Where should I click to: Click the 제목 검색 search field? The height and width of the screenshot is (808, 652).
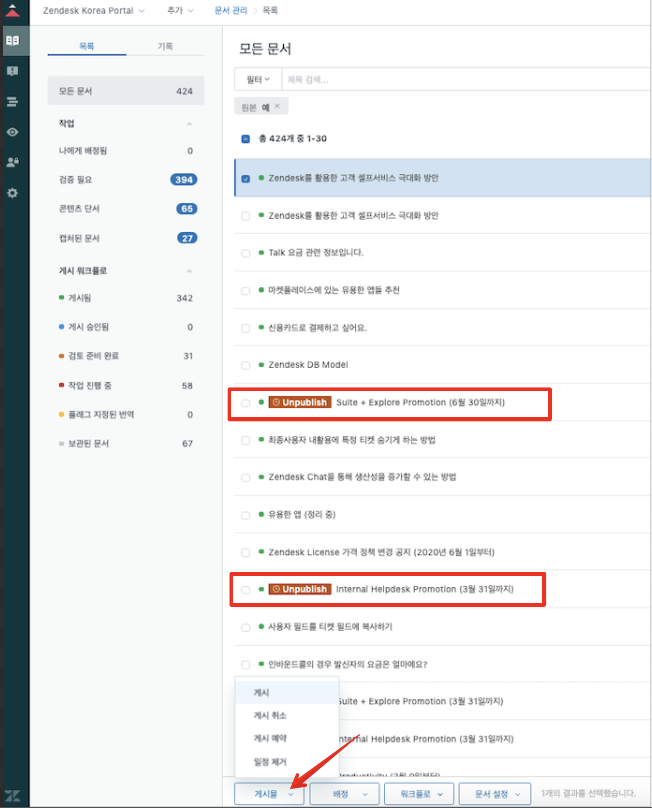[466, 79]
